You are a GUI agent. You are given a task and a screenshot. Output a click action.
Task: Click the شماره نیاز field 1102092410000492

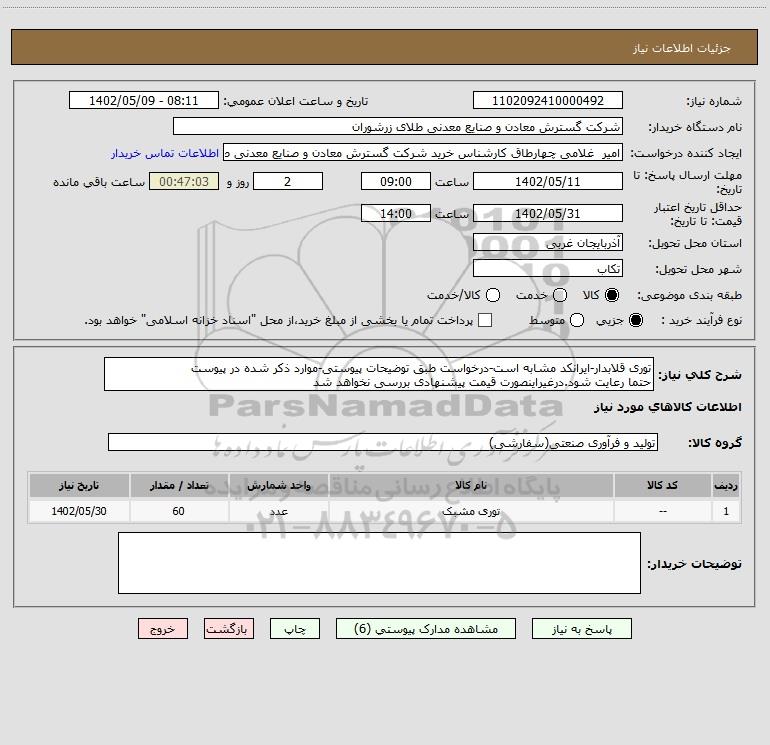click(548, 101)
